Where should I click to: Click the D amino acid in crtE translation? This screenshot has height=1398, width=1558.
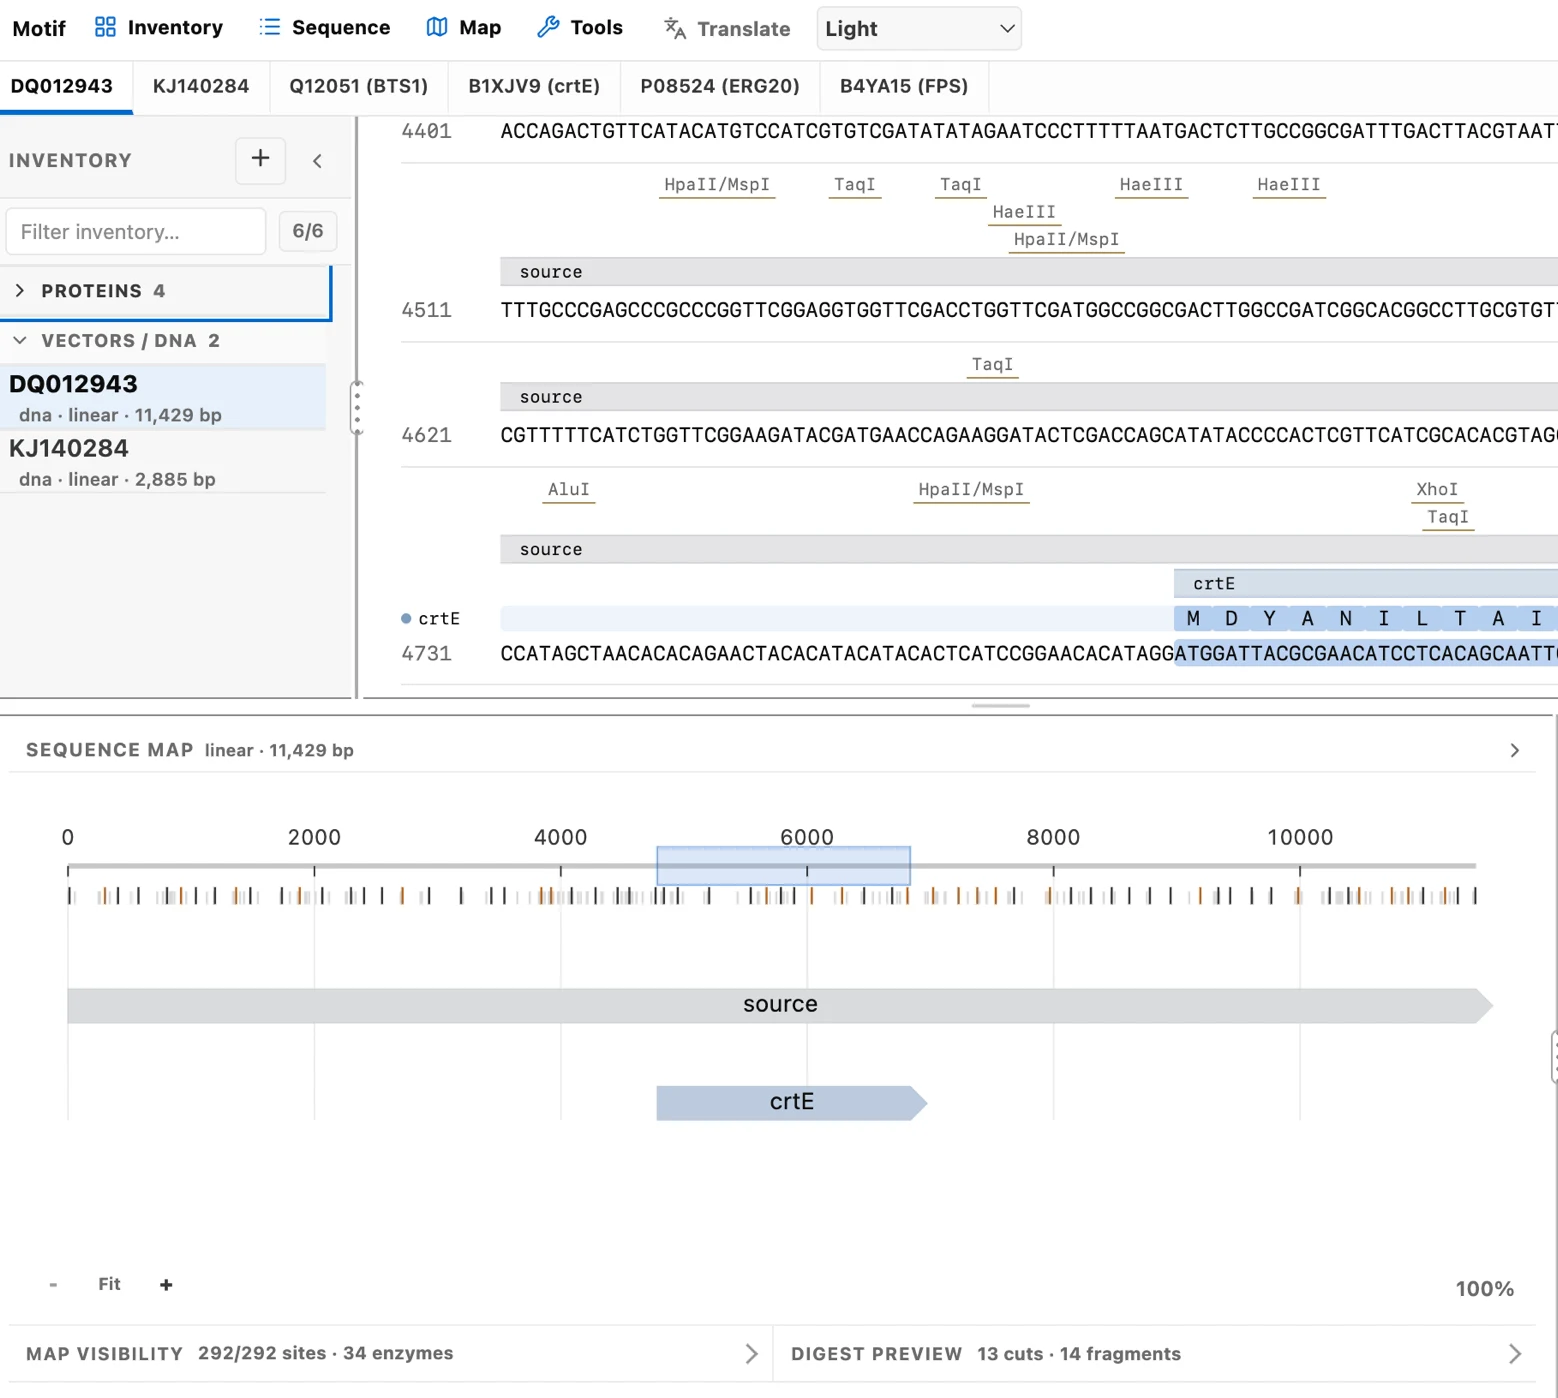tap(1231, 619)
